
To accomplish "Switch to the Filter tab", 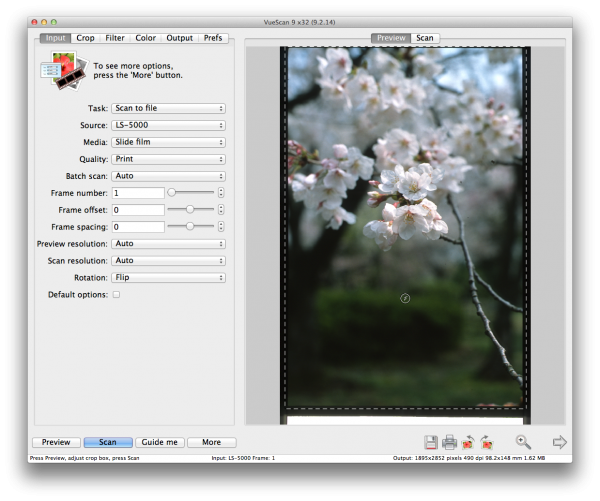I will 115,38.
